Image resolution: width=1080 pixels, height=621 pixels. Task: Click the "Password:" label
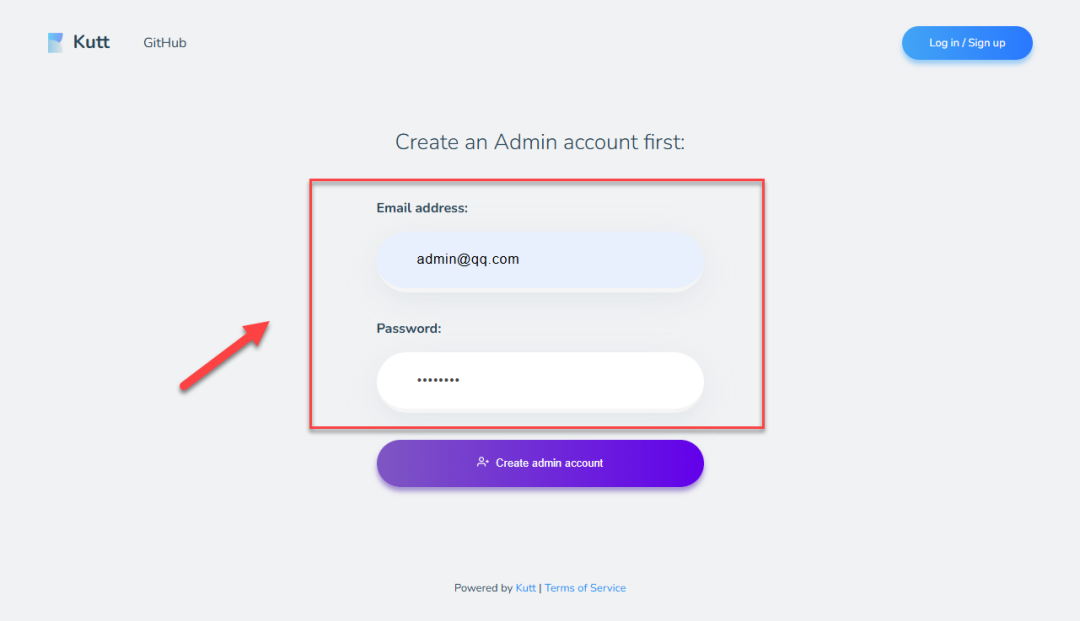[x=409, y=328]
